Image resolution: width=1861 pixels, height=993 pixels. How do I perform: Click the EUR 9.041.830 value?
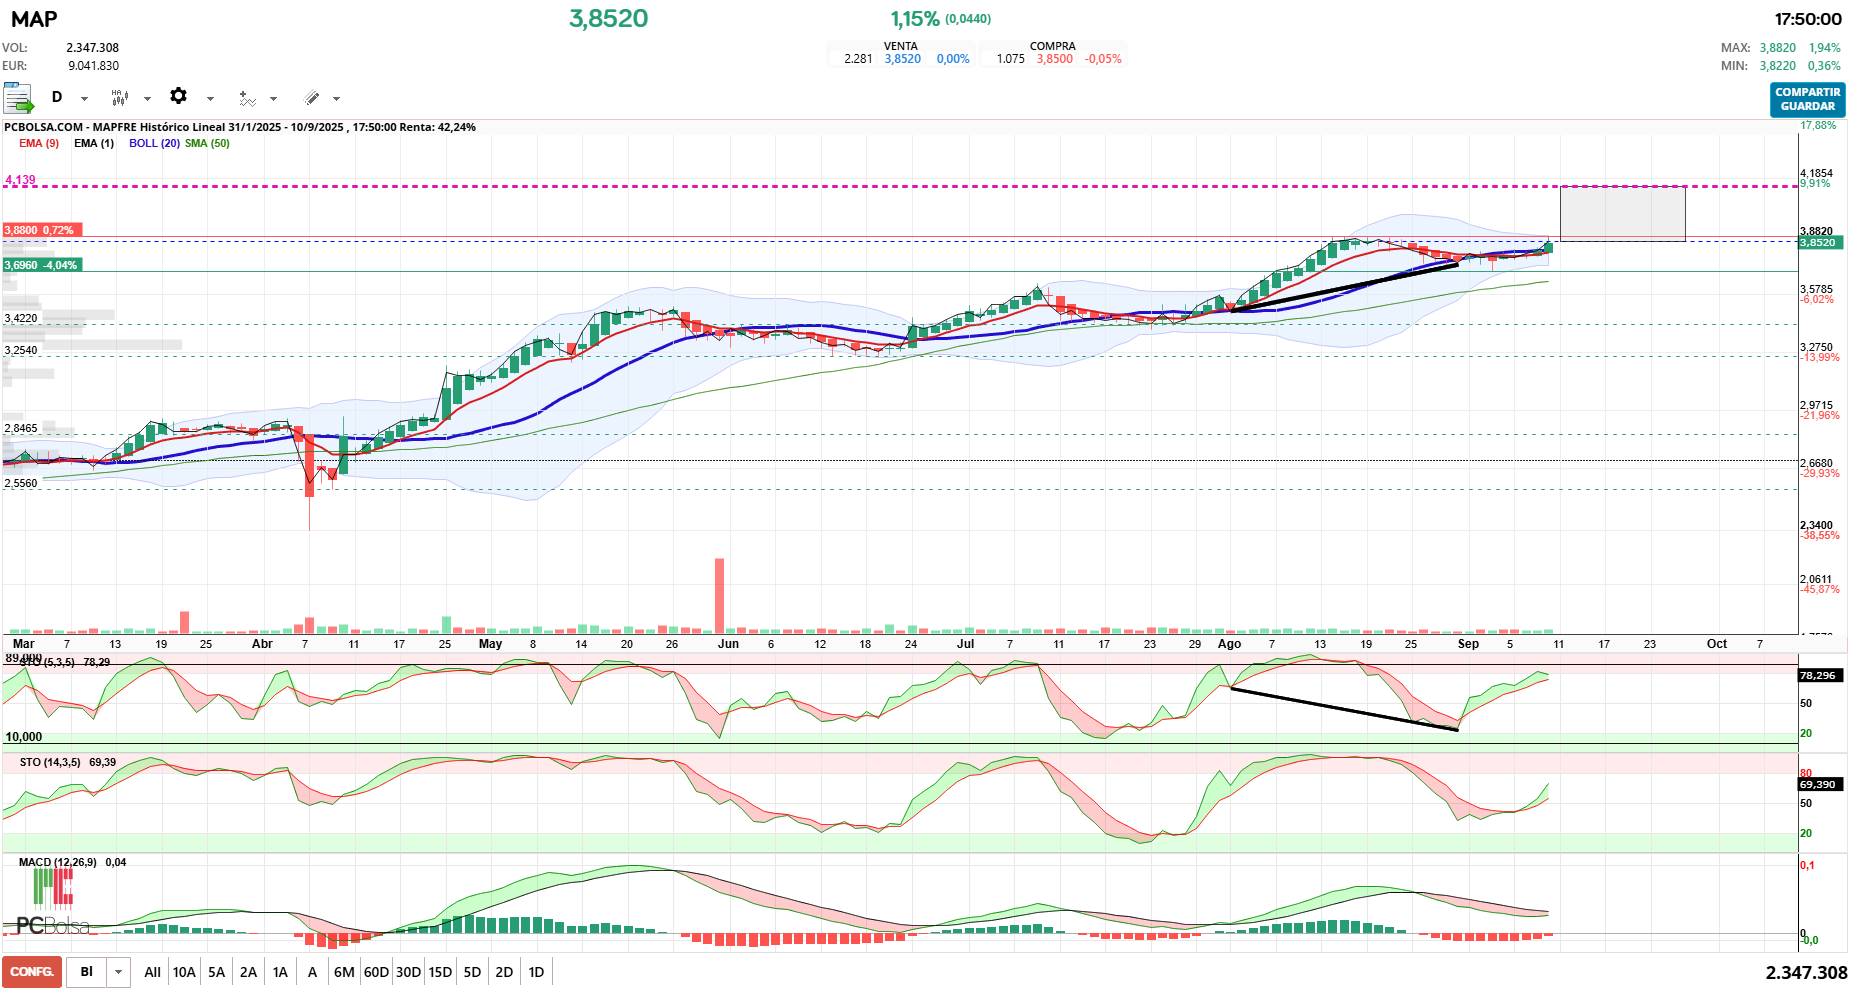coord(93,66)
